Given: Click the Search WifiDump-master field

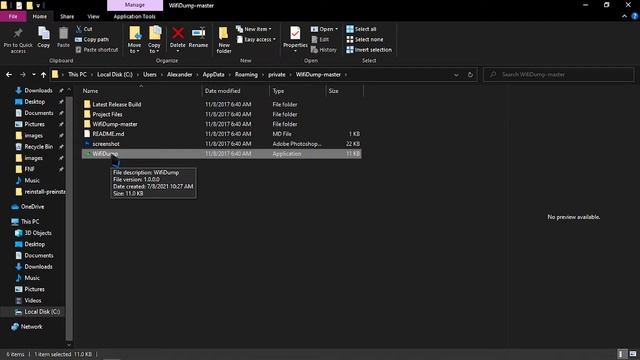Looking at the screenshot, I should coord(558,75).
